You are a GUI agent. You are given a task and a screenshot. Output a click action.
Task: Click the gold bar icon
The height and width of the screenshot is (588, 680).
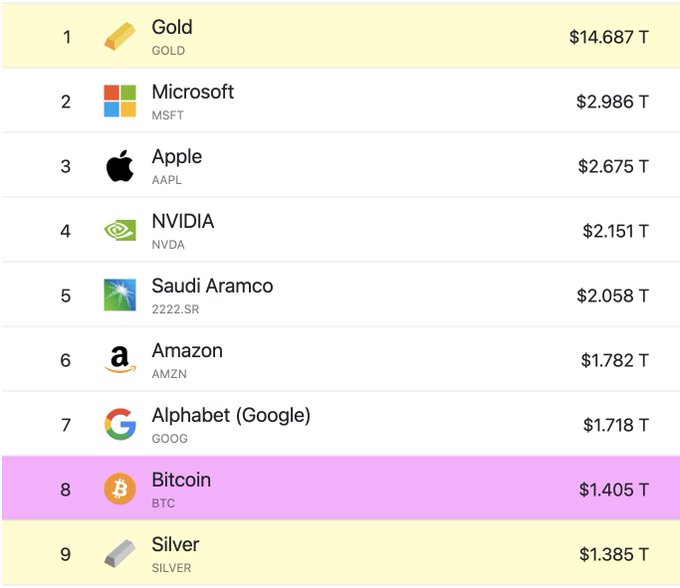pos(120,36)
